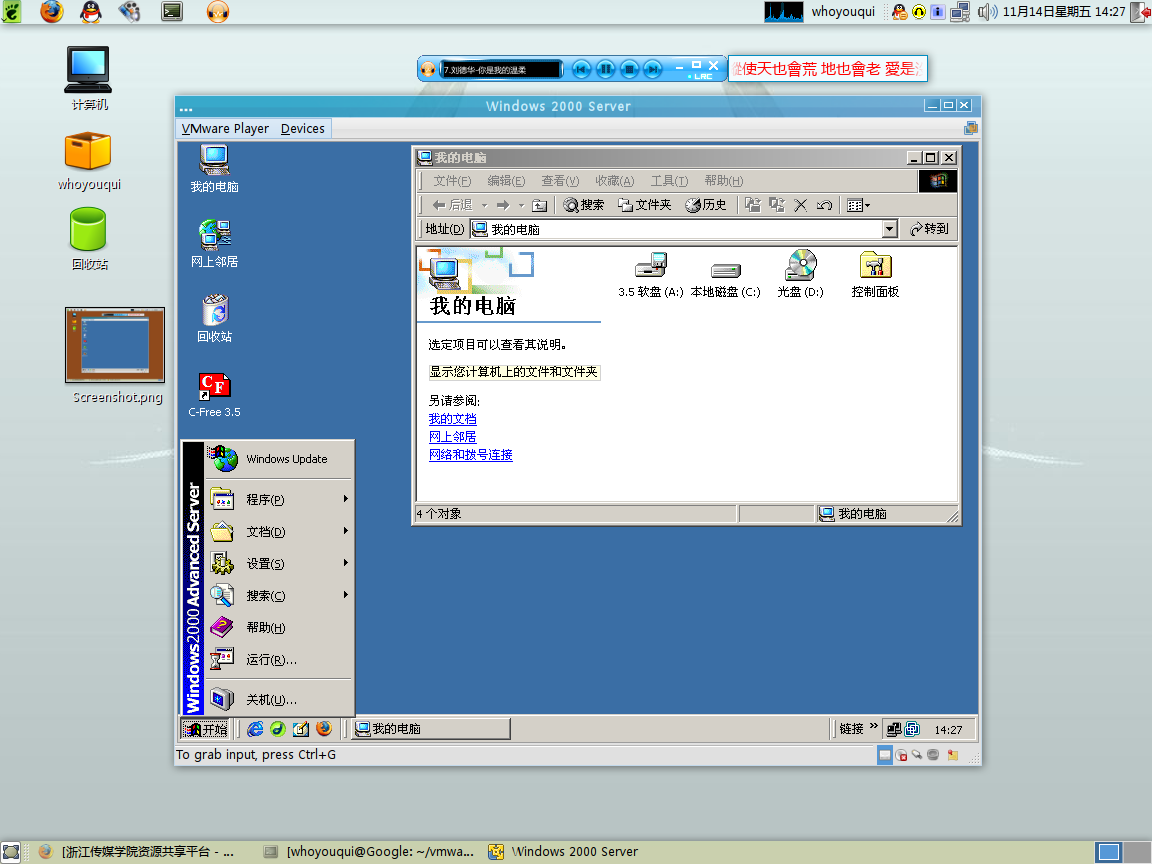This screenshot has width=1152, height=864.
Task: Open the VMware Player menu
Action: pos(225,129)
